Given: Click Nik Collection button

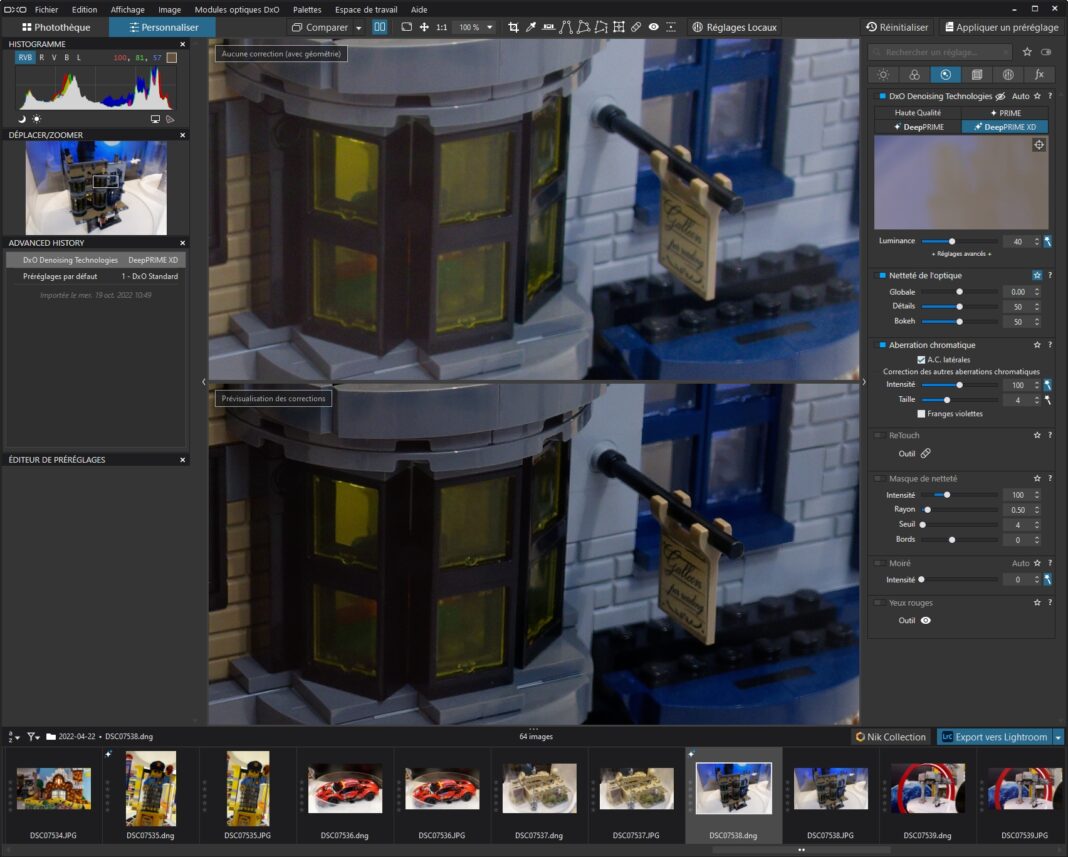Looking at the screenshot, I should tap(891, 737).
